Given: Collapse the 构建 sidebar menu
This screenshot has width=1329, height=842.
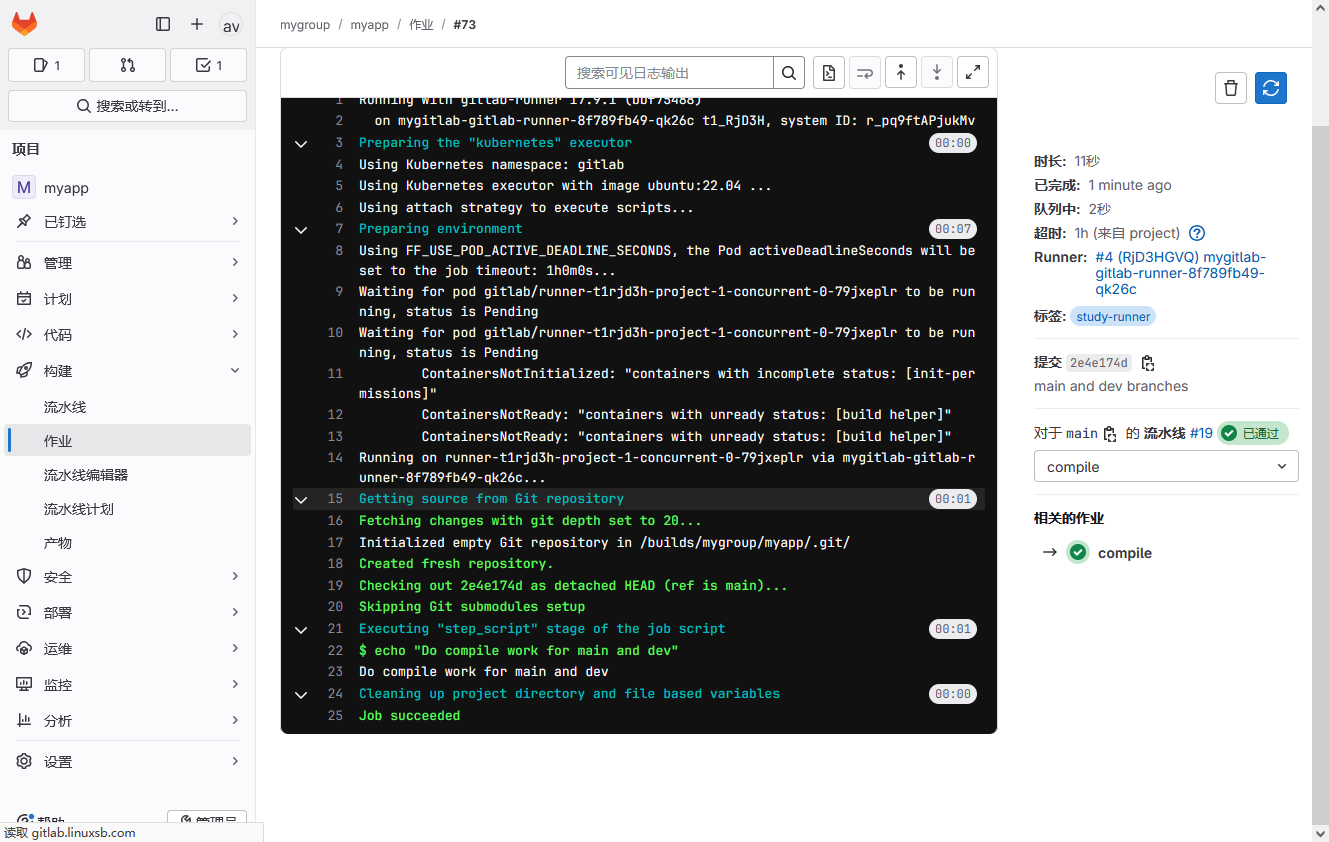Looking at the screenshot, I should pos(127,371).
